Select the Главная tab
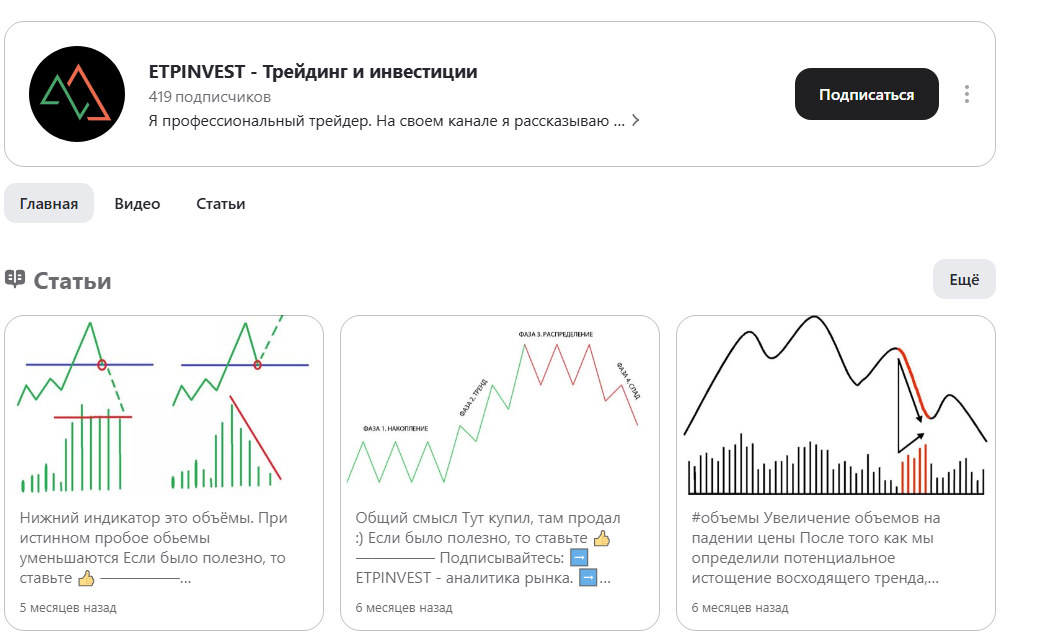Image resolution: width=1063 pixels, height=640 pixels. tap(49, 202)
